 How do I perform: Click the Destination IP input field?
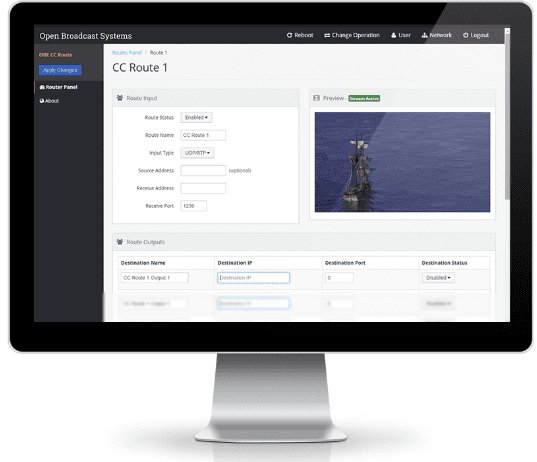(x=254, y=278)
